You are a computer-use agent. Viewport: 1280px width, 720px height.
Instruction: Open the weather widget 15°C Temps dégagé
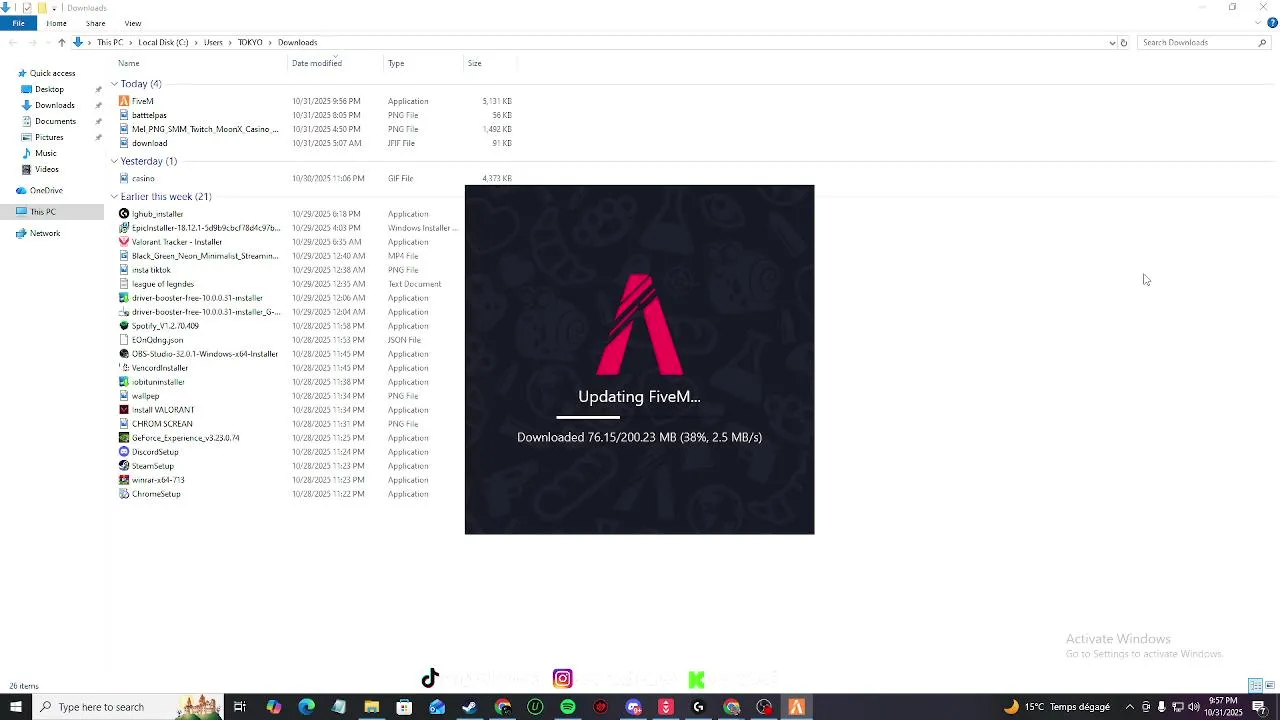click(x=1057, y=707)
